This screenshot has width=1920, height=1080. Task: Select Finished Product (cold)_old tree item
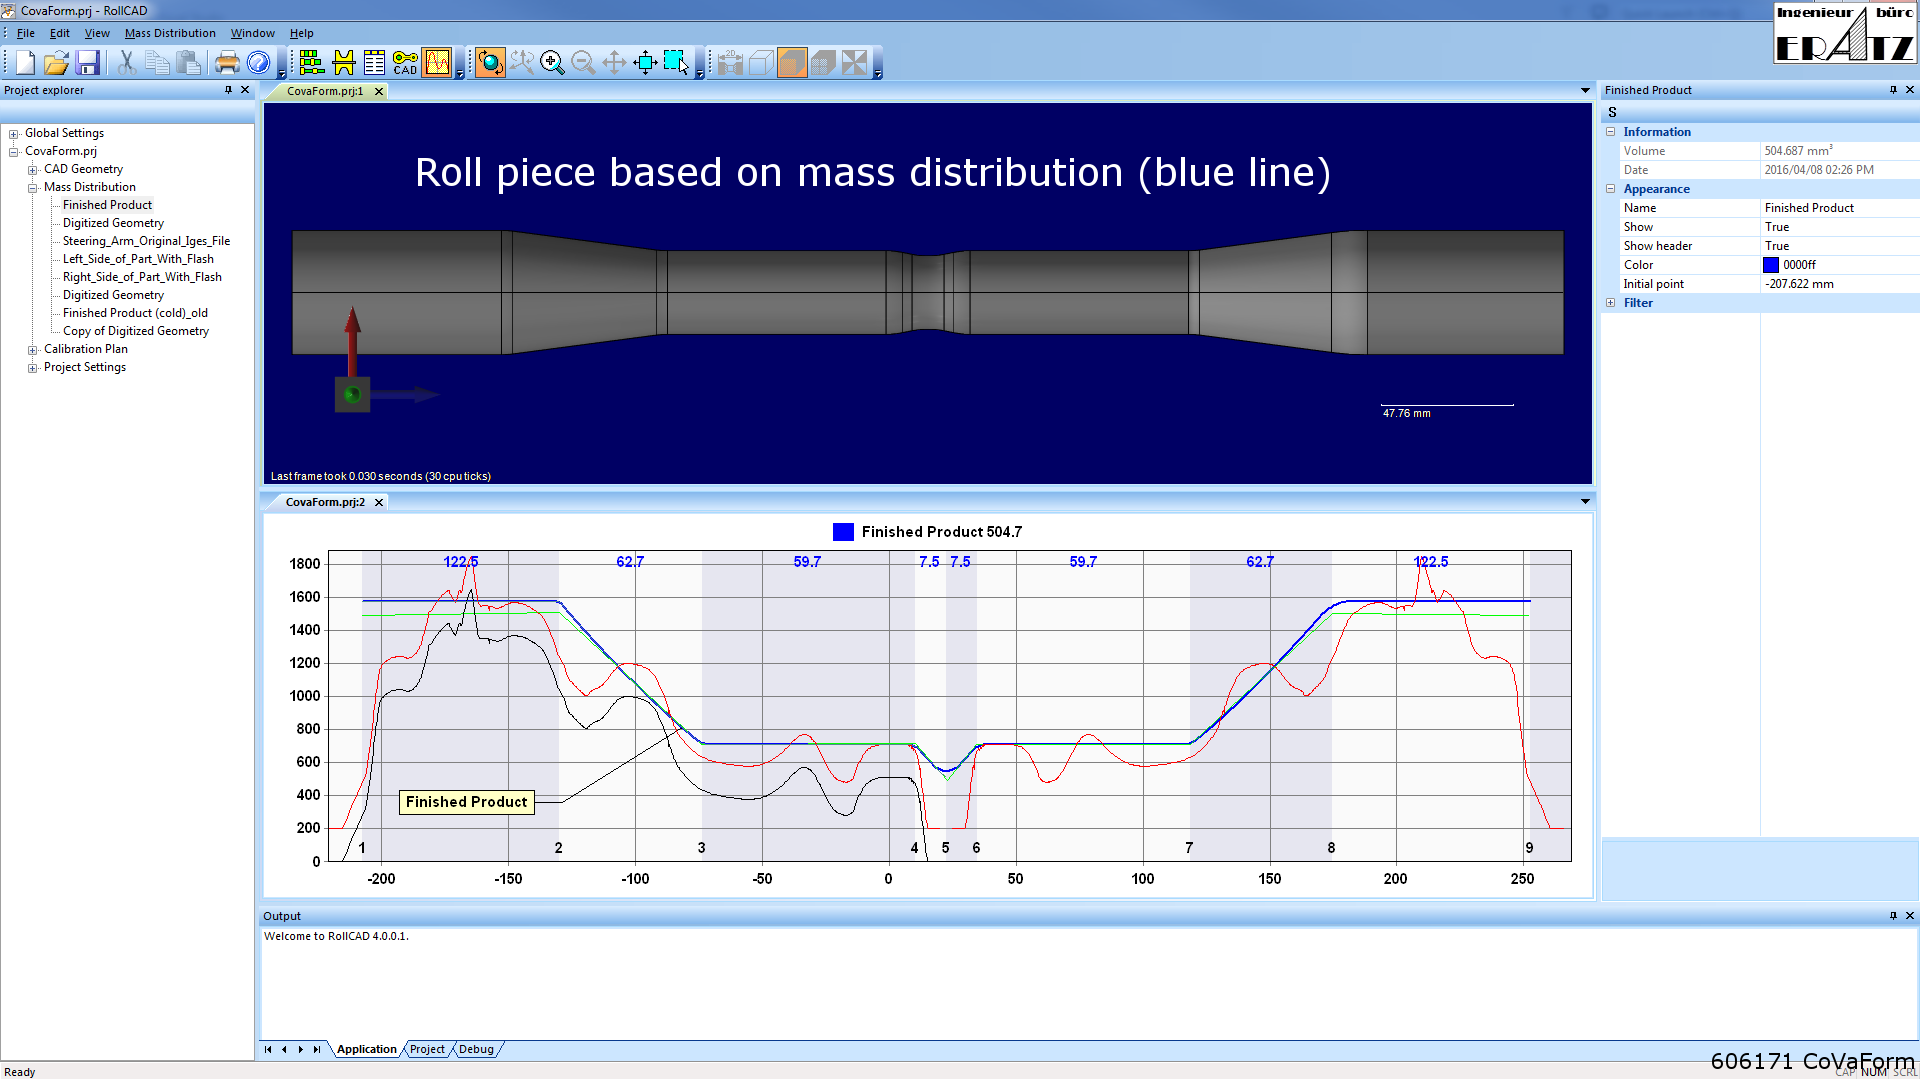[x=135, y=313]
